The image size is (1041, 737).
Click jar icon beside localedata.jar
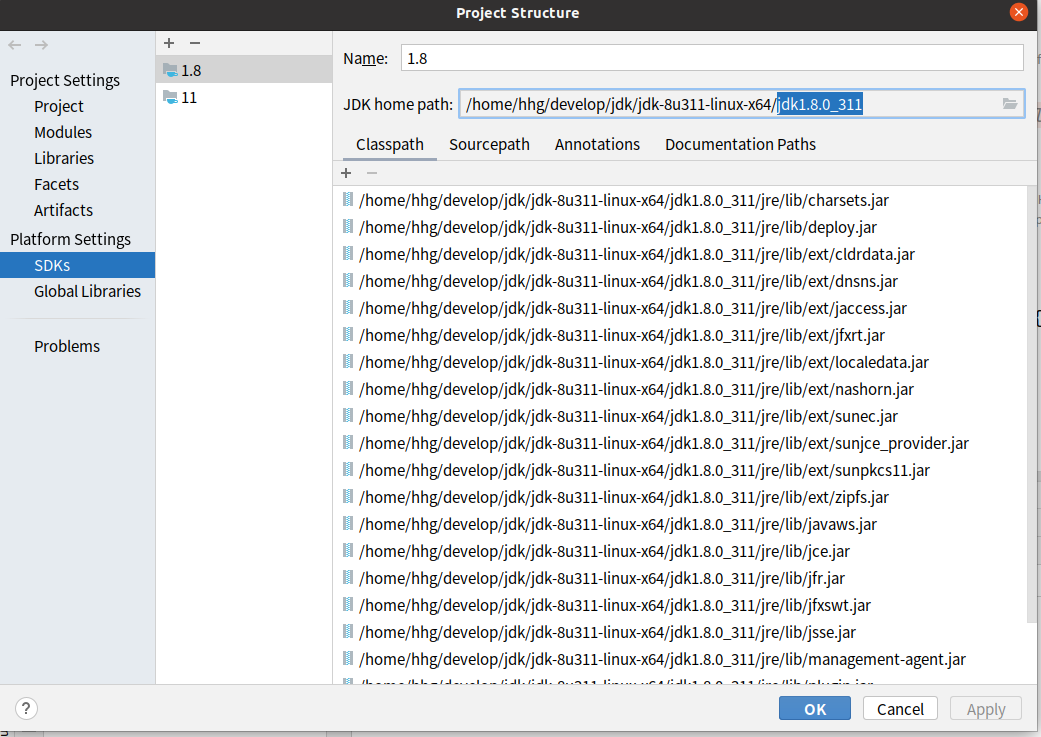348,361
